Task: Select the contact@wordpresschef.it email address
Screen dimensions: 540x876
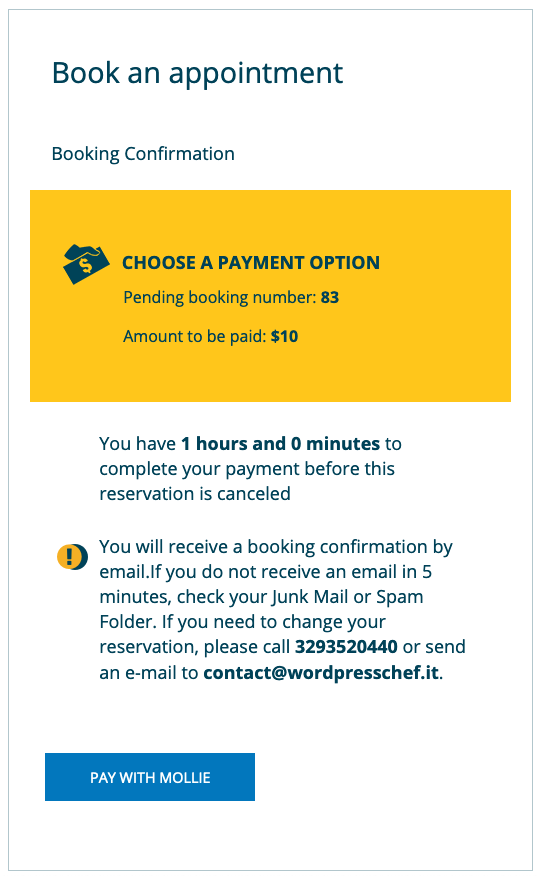Action: coord(321,672)
